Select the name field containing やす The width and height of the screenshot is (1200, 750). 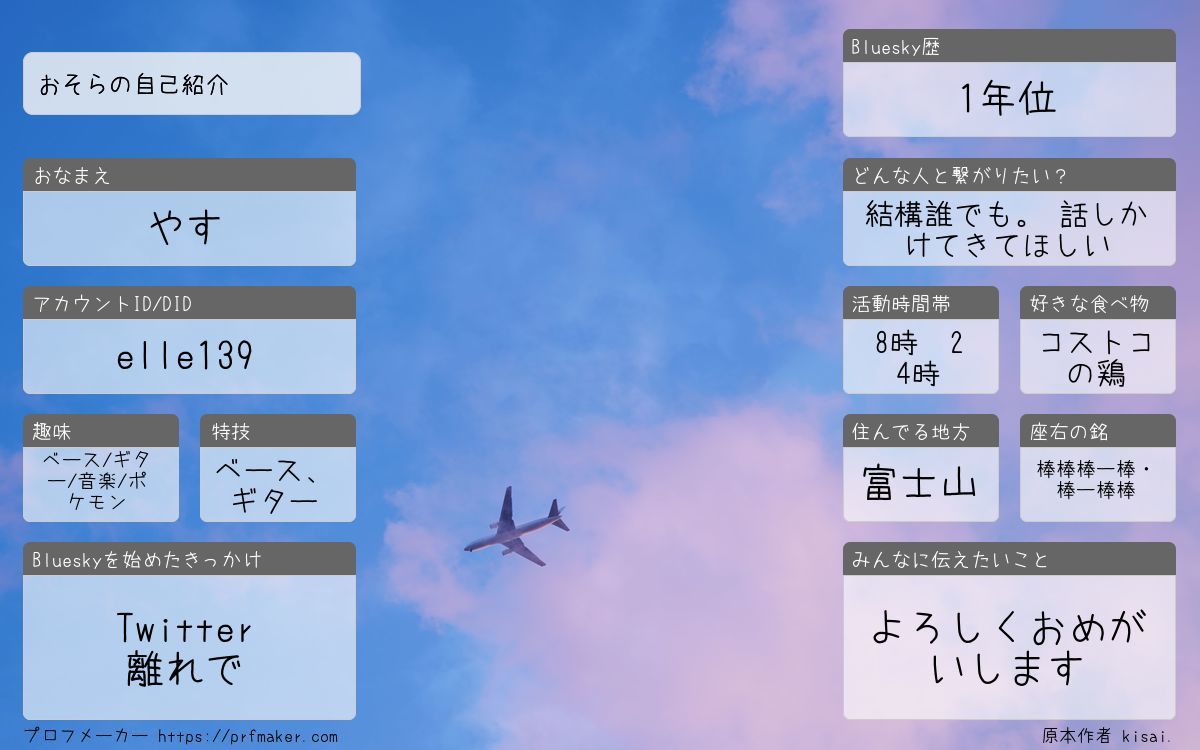[189, 228]
